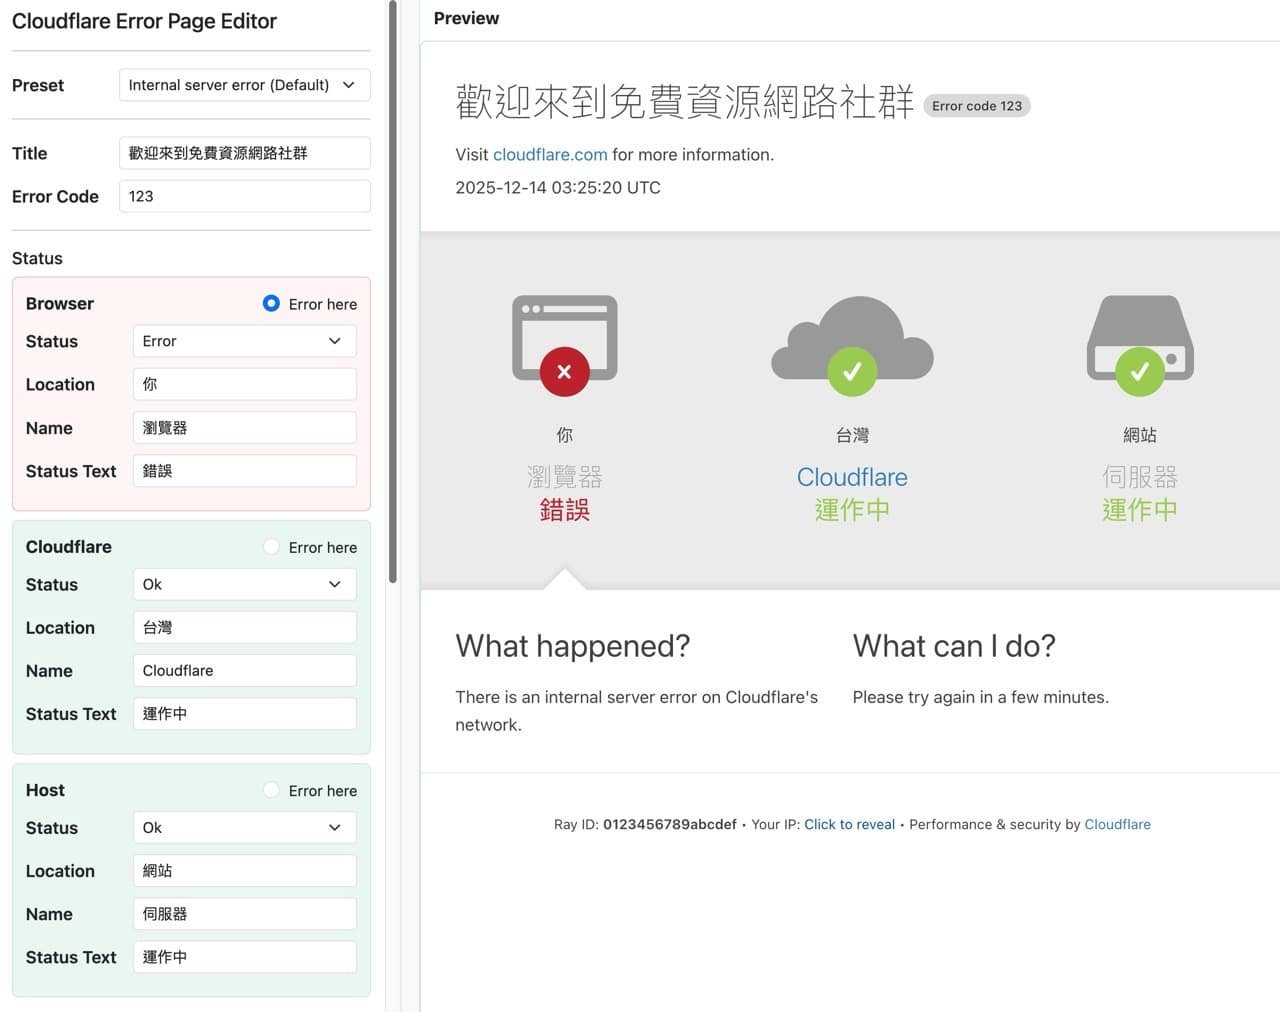Screen dimensions: 1280x1012
Task: Click the Error code 123 badge beside the title
Action: pyautogui.click(x=977, y=105)
